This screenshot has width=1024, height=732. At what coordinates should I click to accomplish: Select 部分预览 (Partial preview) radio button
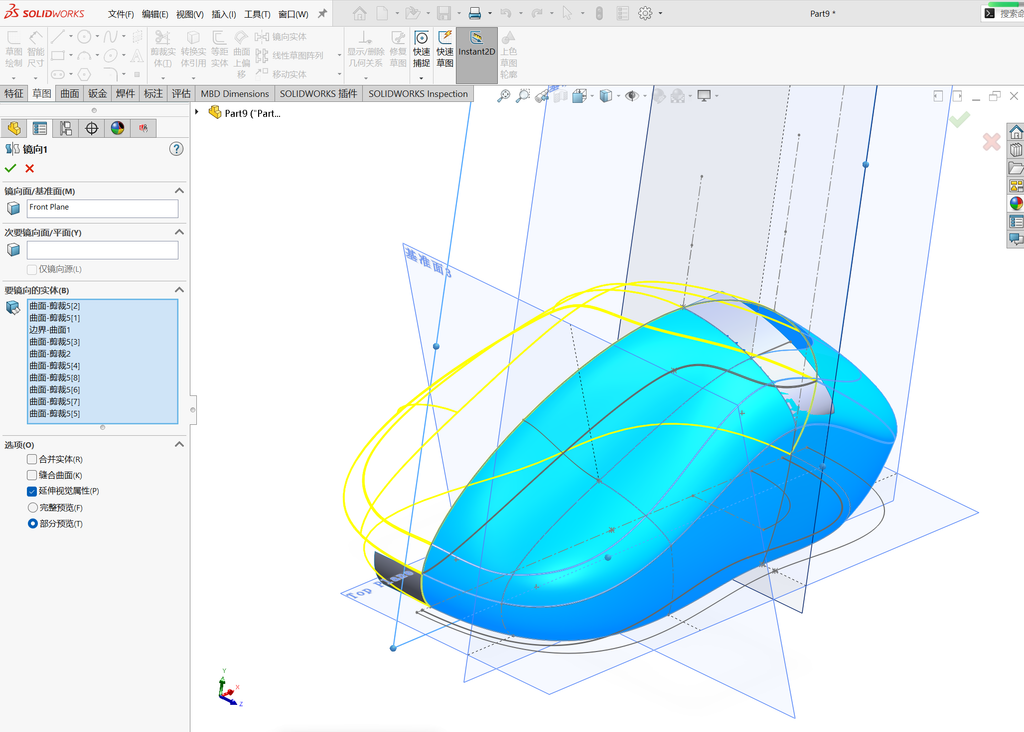pos(33,524)
